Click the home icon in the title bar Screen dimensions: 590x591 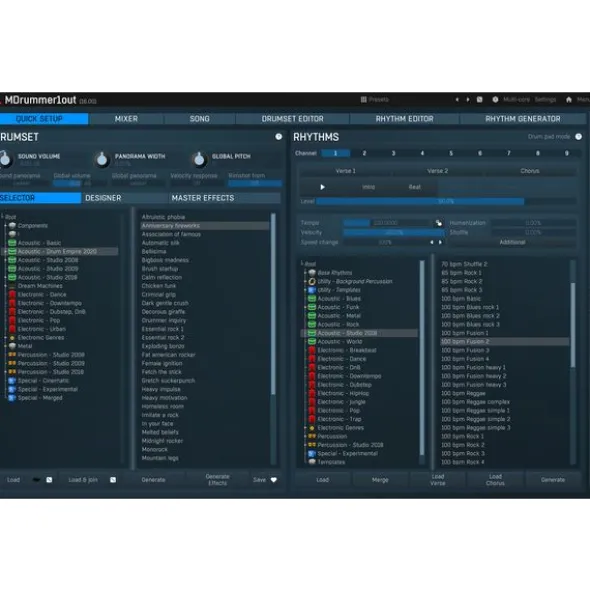[569, 100]
